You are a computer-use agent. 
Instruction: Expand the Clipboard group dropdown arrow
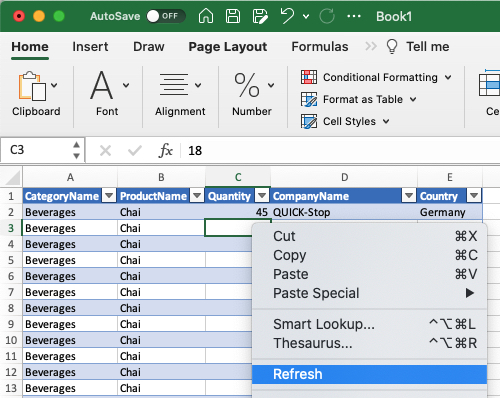(x=54, y=85)
